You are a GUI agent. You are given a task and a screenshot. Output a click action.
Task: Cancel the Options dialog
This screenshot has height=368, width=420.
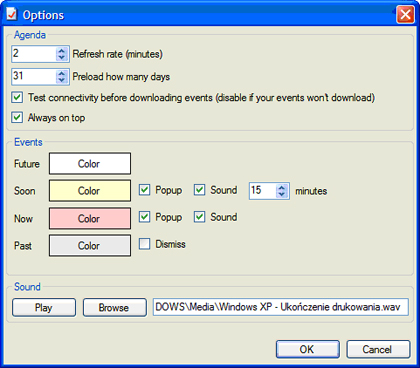coord(378,349)
